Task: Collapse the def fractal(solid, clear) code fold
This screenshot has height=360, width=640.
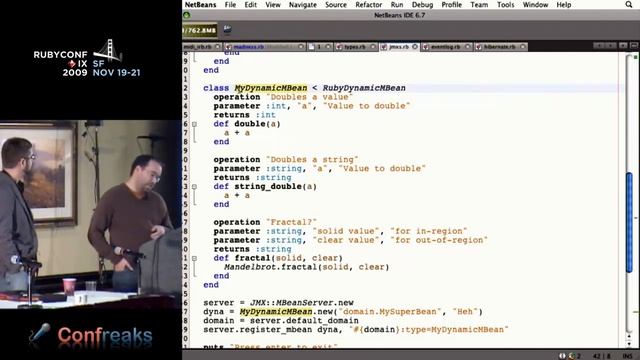Action: [194, 258]
